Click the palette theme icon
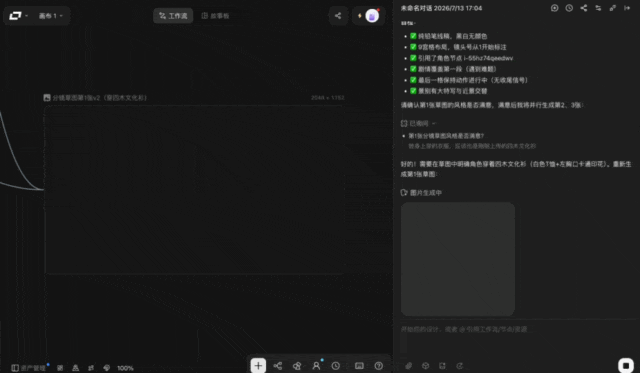This screenshot has width=640, height=373. tap(107, 368)
